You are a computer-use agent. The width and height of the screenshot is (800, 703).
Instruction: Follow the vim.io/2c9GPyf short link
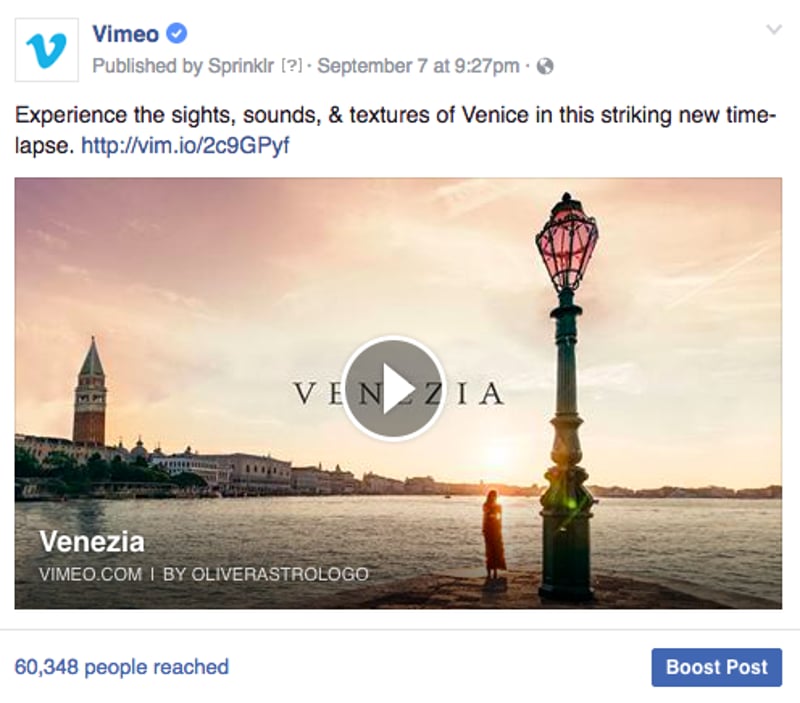click(x=185, y=145)
